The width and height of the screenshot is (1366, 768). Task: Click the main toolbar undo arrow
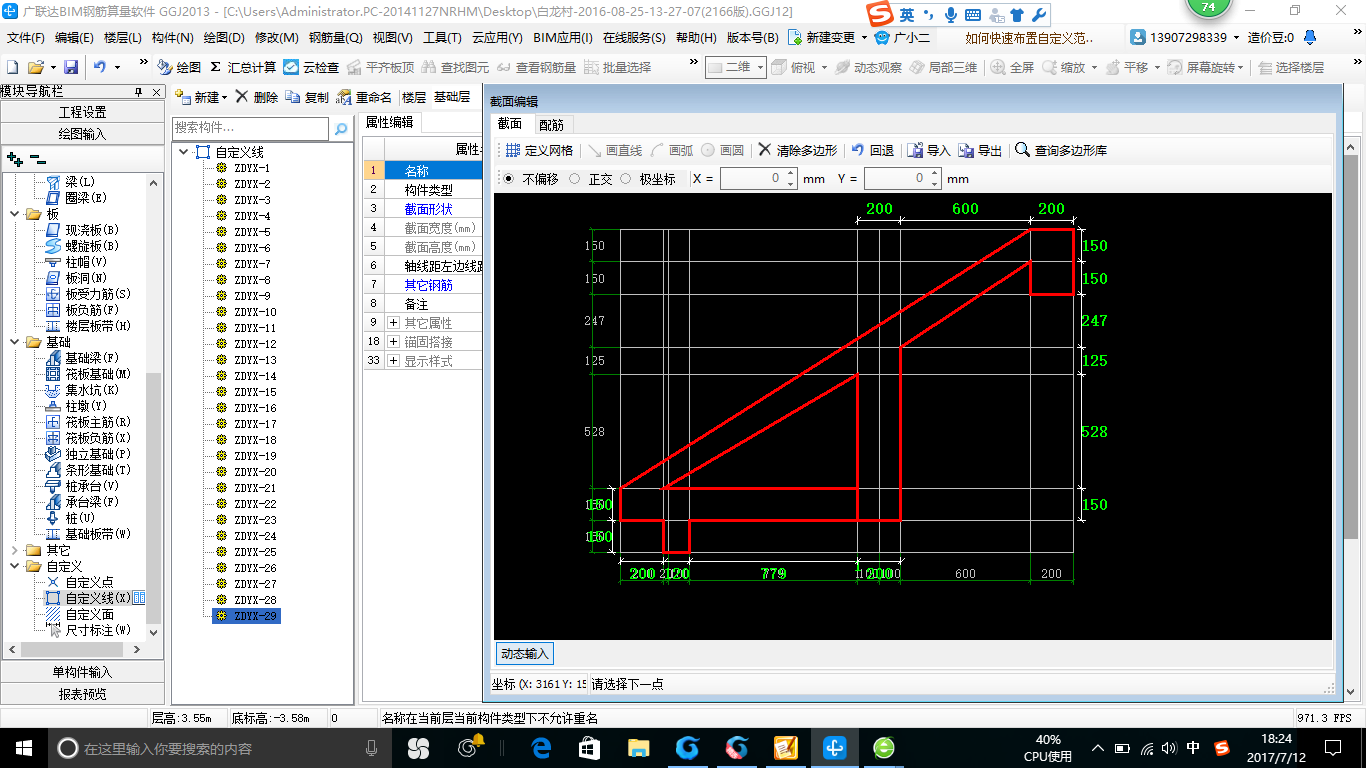(100, 67)
